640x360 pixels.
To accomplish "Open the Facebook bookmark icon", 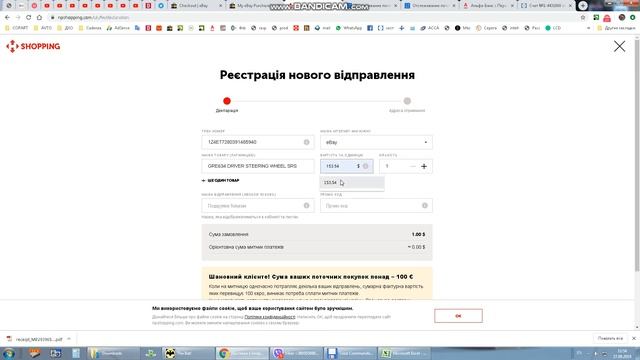I will click(370, 28).
